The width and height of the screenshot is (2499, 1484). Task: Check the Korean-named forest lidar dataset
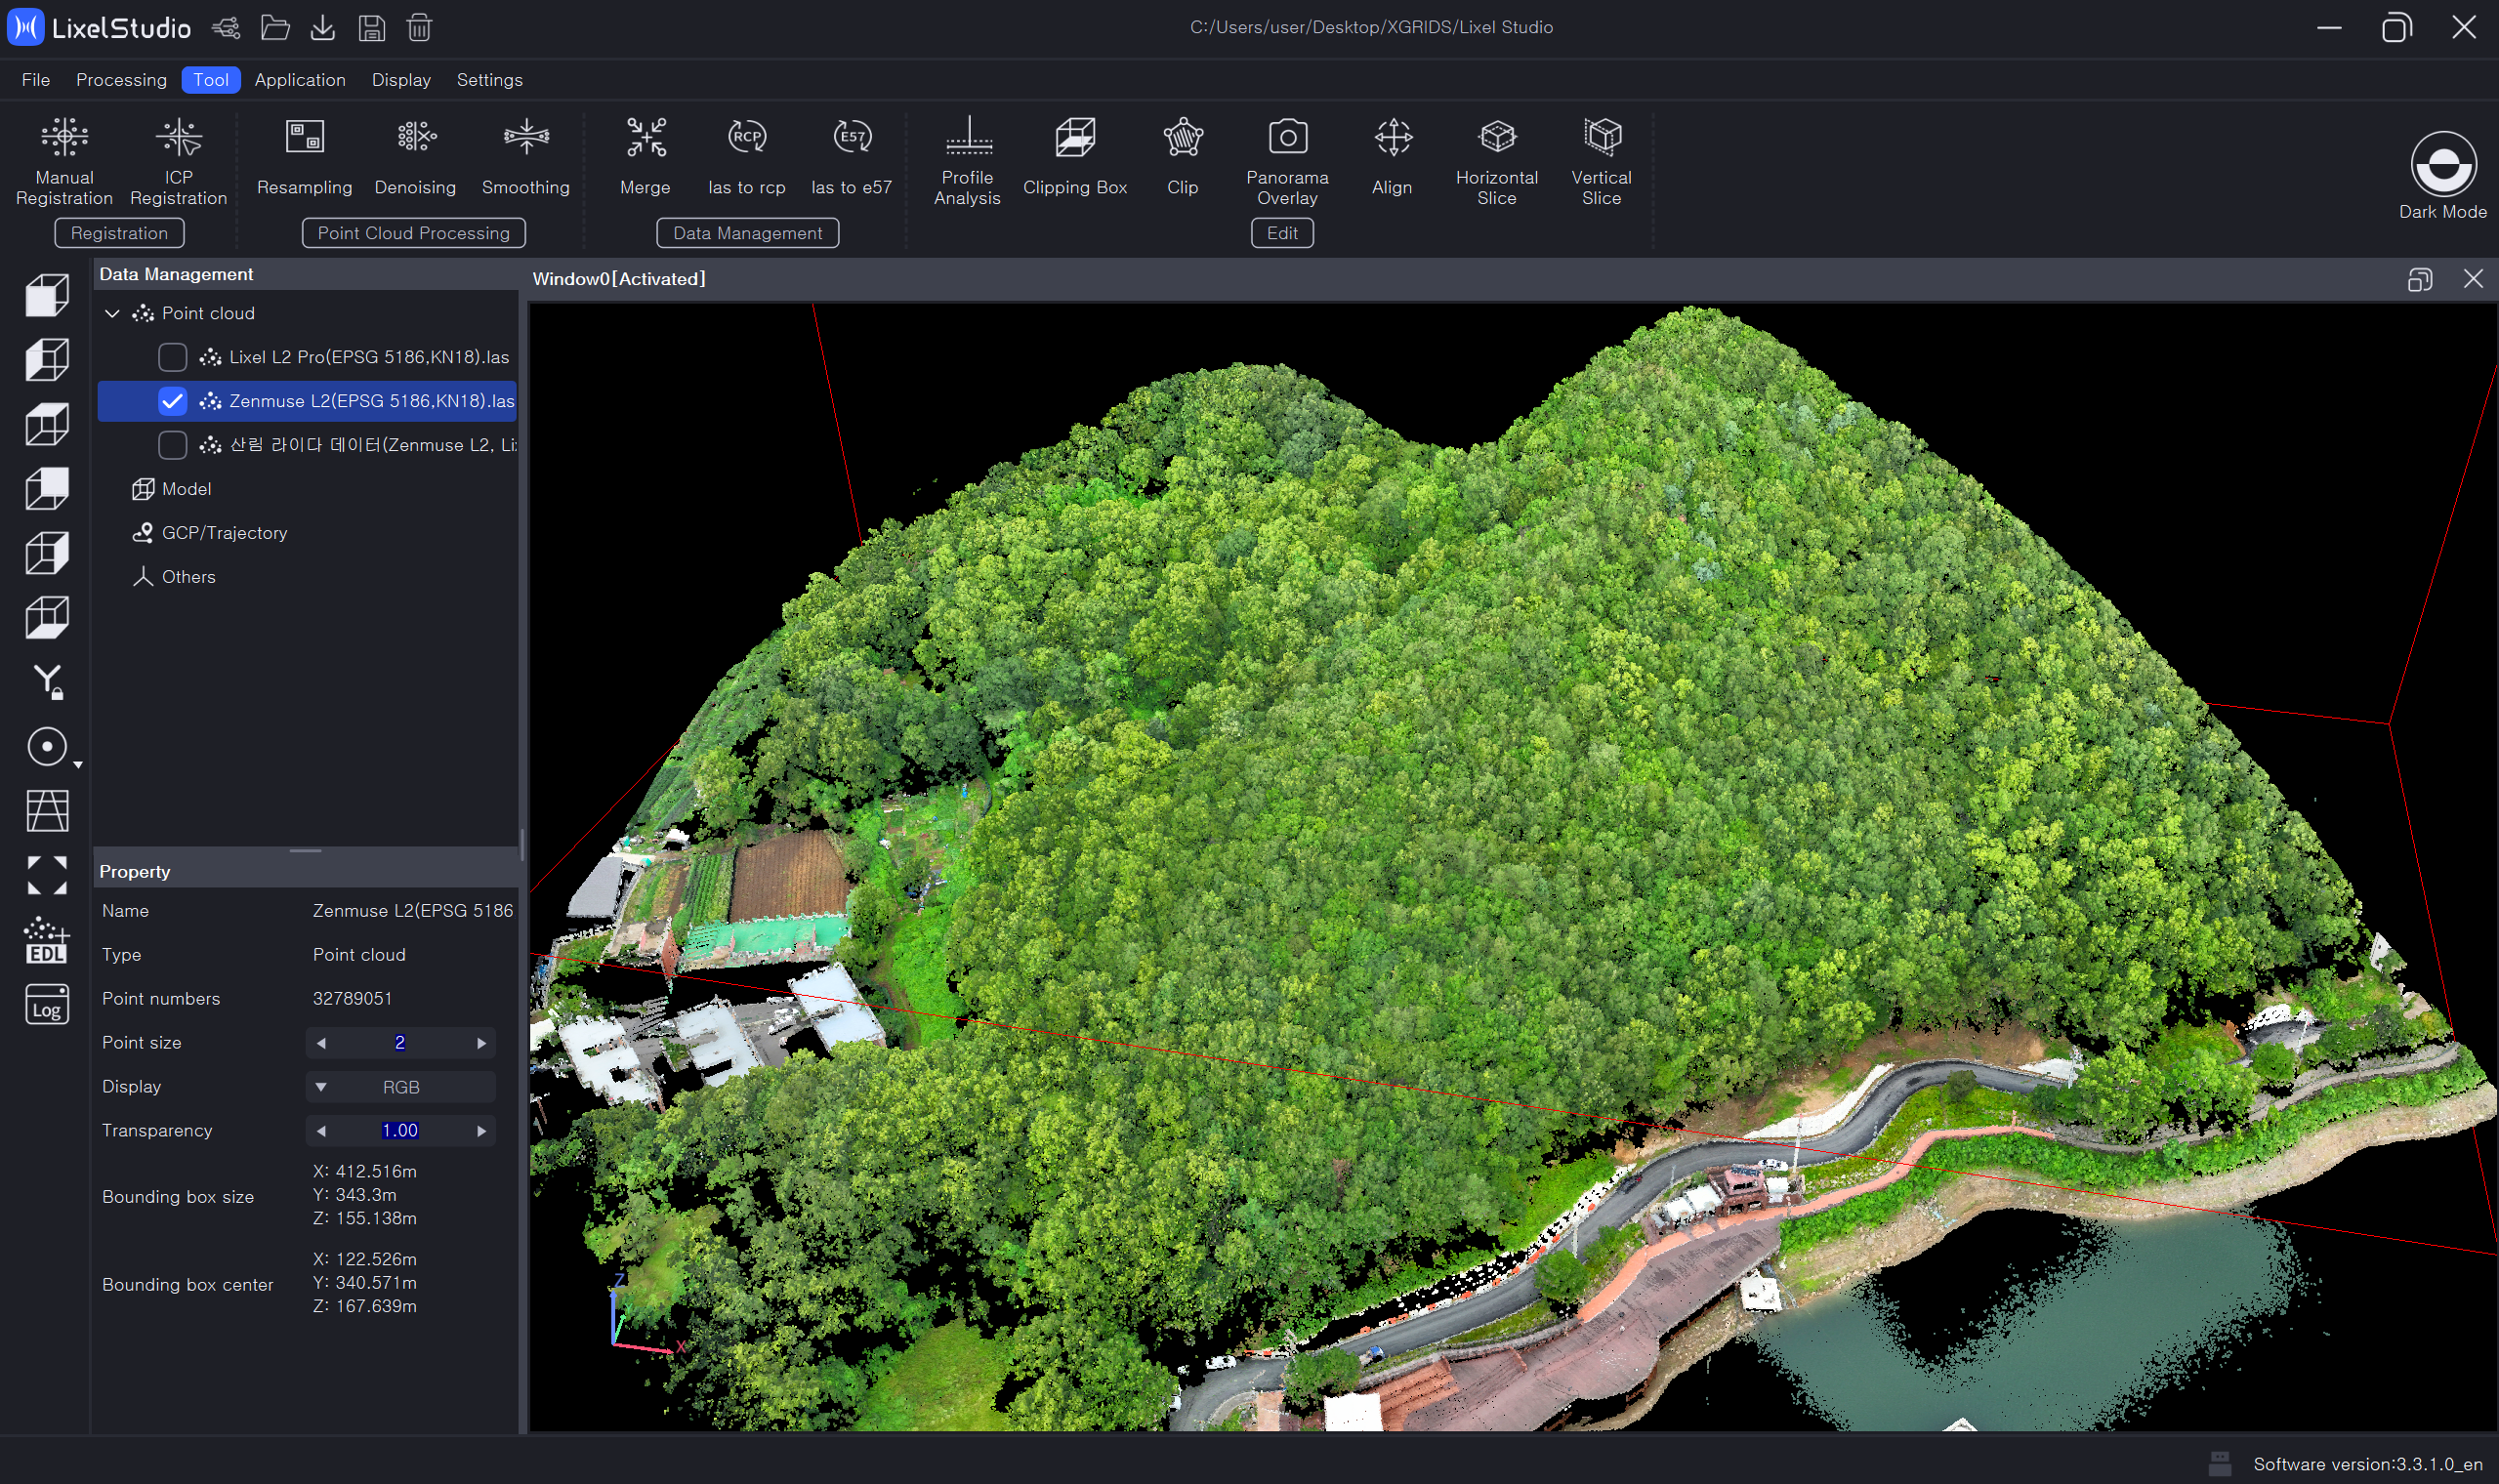click(172, 445)
